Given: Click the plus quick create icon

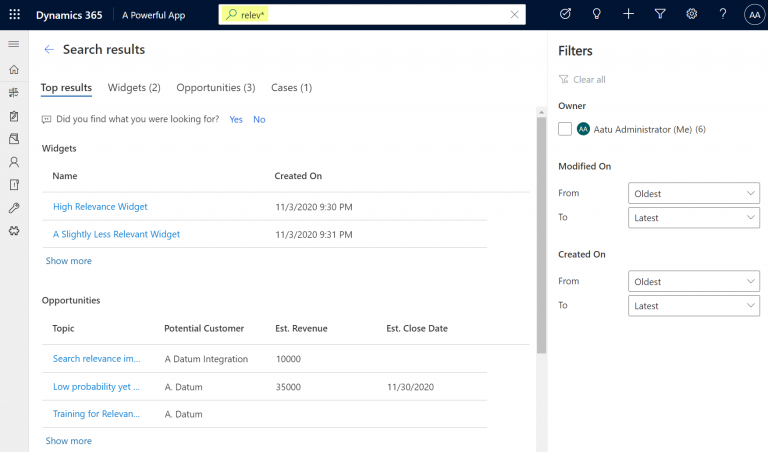Looking at the screenshot, I should pos(628,14).
